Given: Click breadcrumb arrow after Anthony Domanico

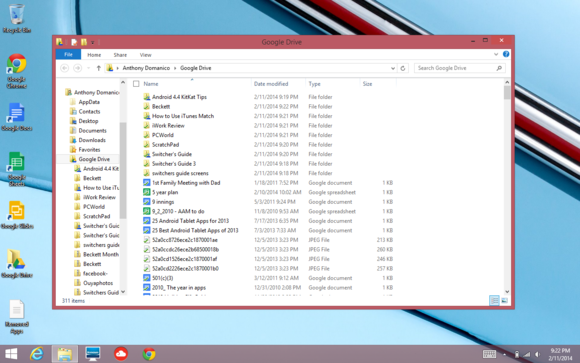Looking at the screenshot, I should pyautogui.click(x=175, y=68).
